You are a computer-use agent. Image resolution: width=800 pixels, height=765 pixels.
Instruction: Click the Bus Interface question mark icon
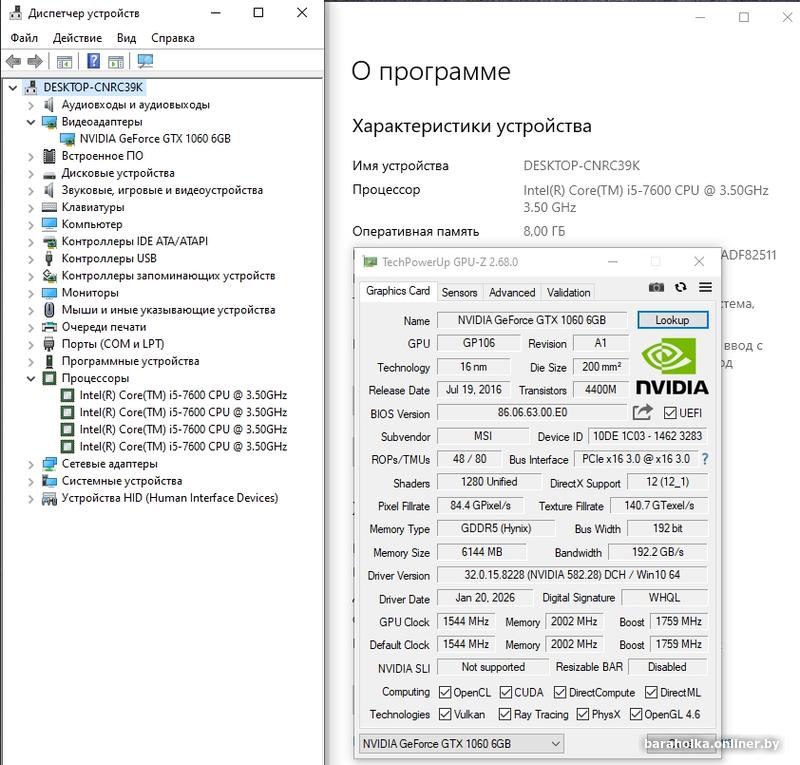click(x=705, y=459)
